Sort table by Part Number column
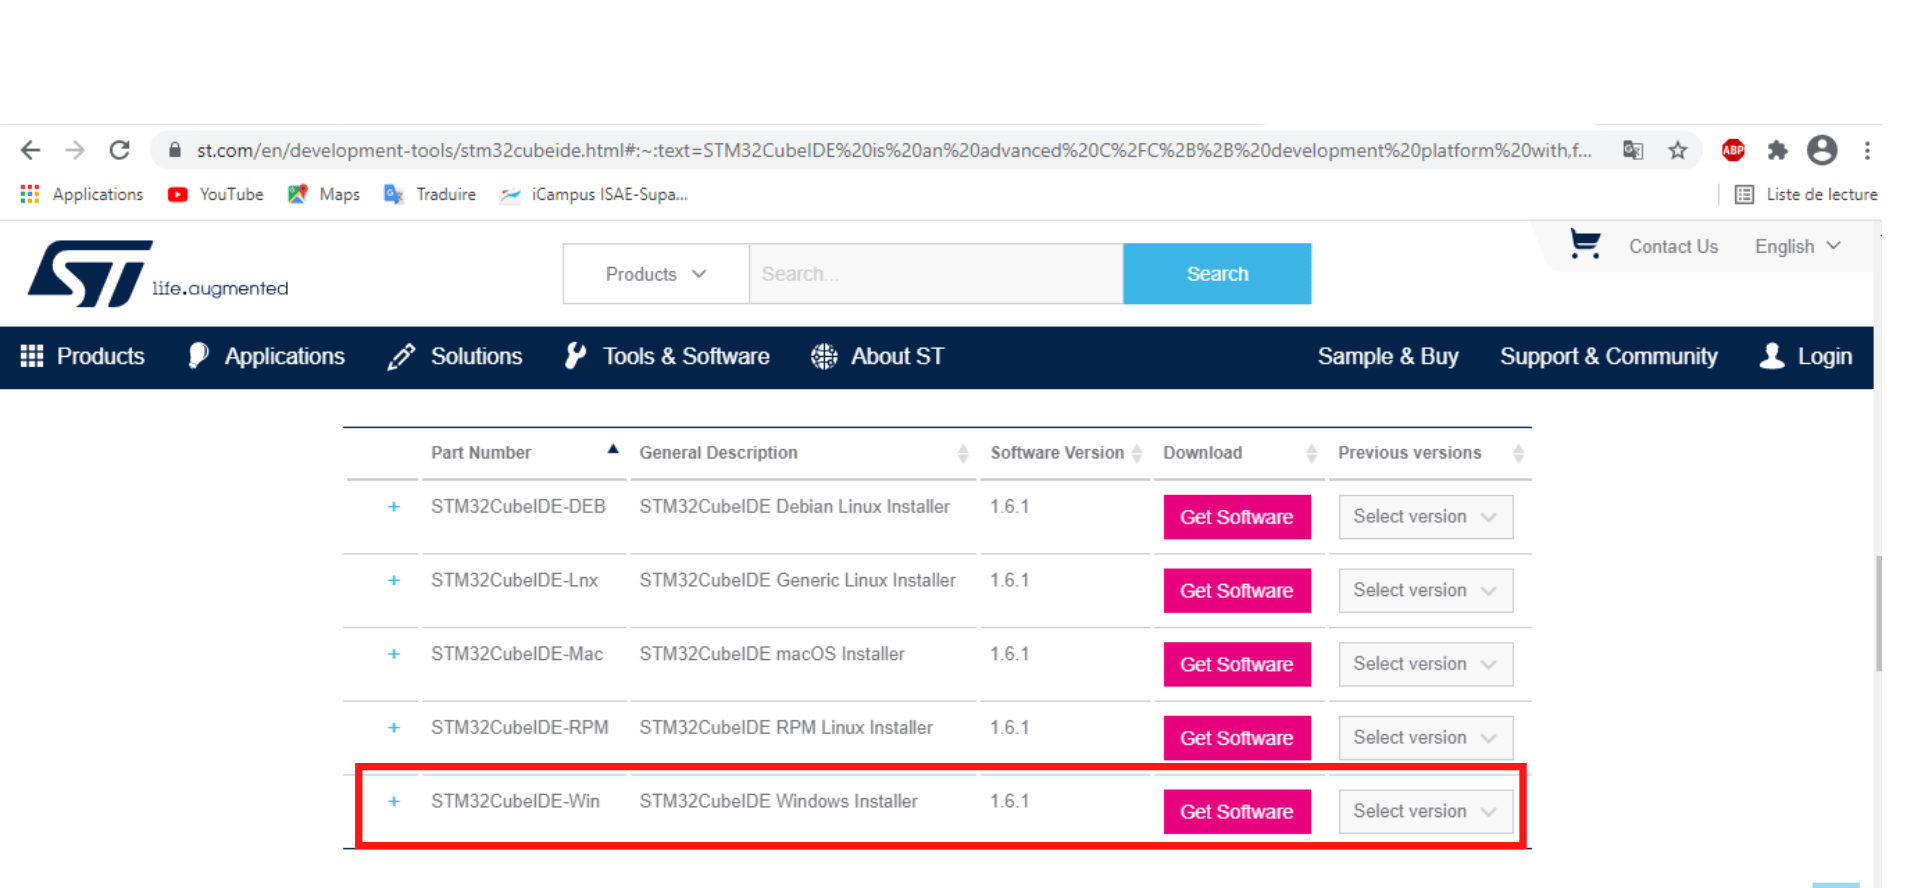This screenshot has width=1919, height=888. pyautogui.click(x=525, y=452)
